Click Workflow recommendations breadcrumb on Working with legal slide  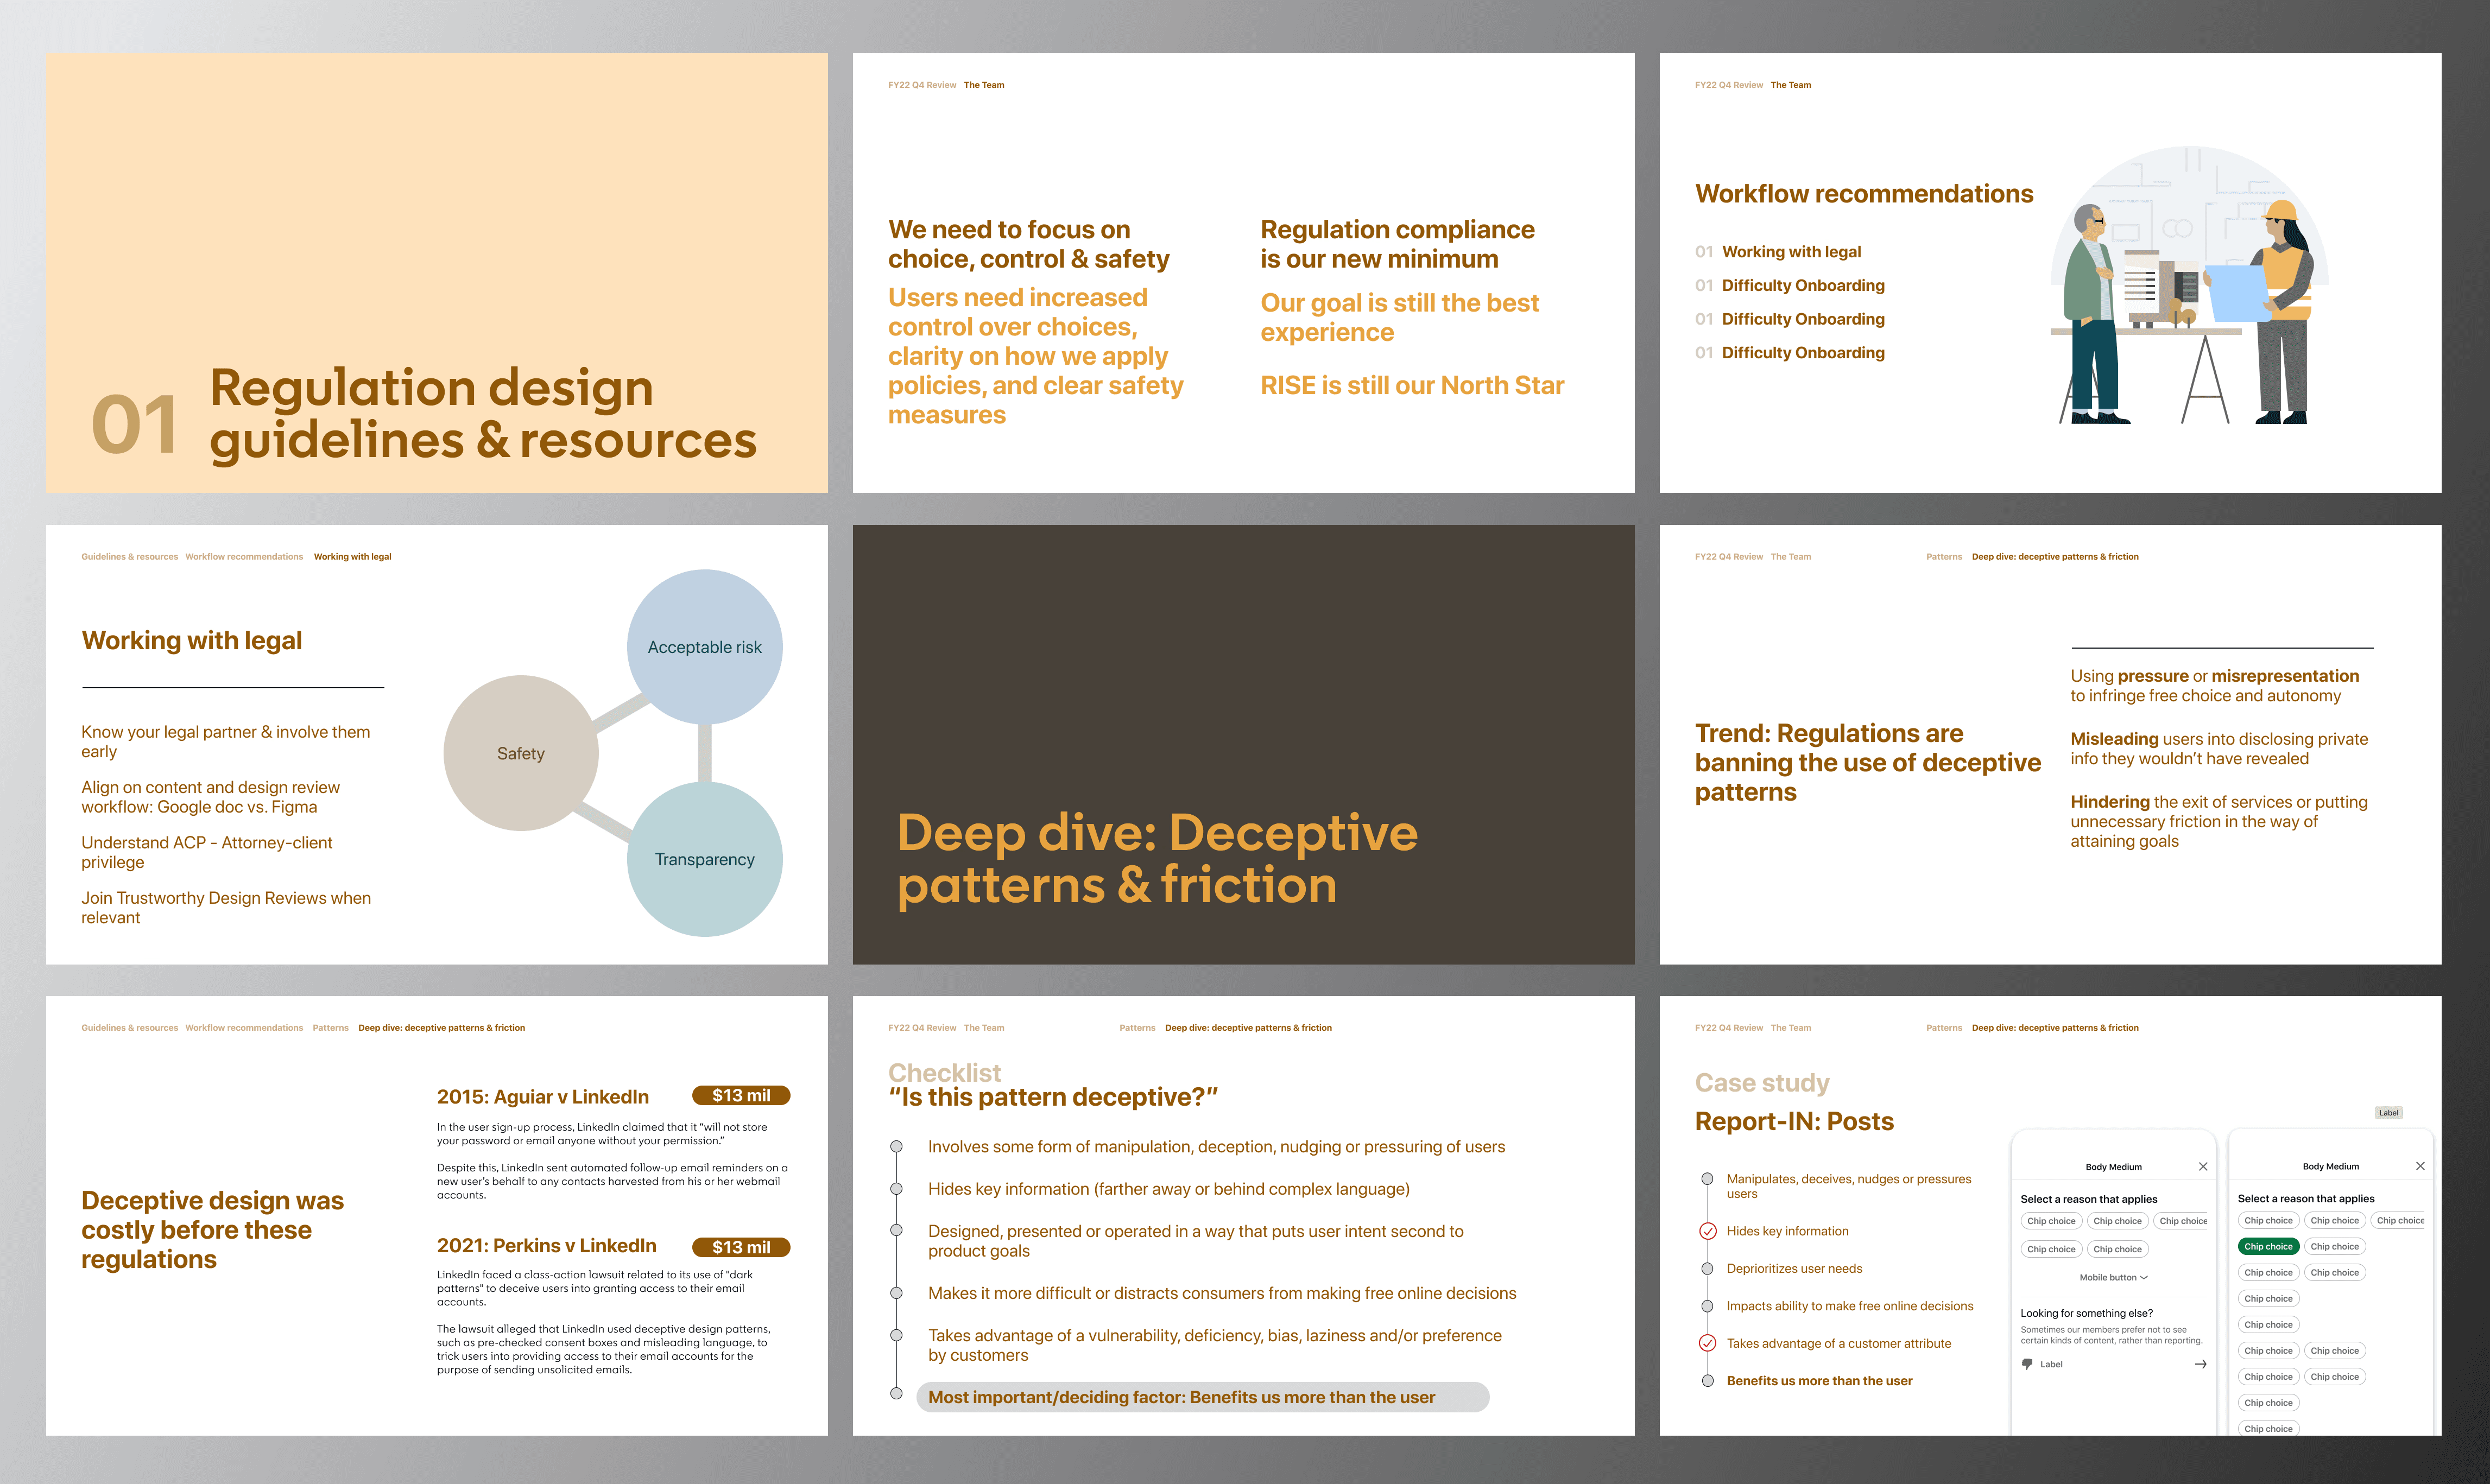point(244,556)
